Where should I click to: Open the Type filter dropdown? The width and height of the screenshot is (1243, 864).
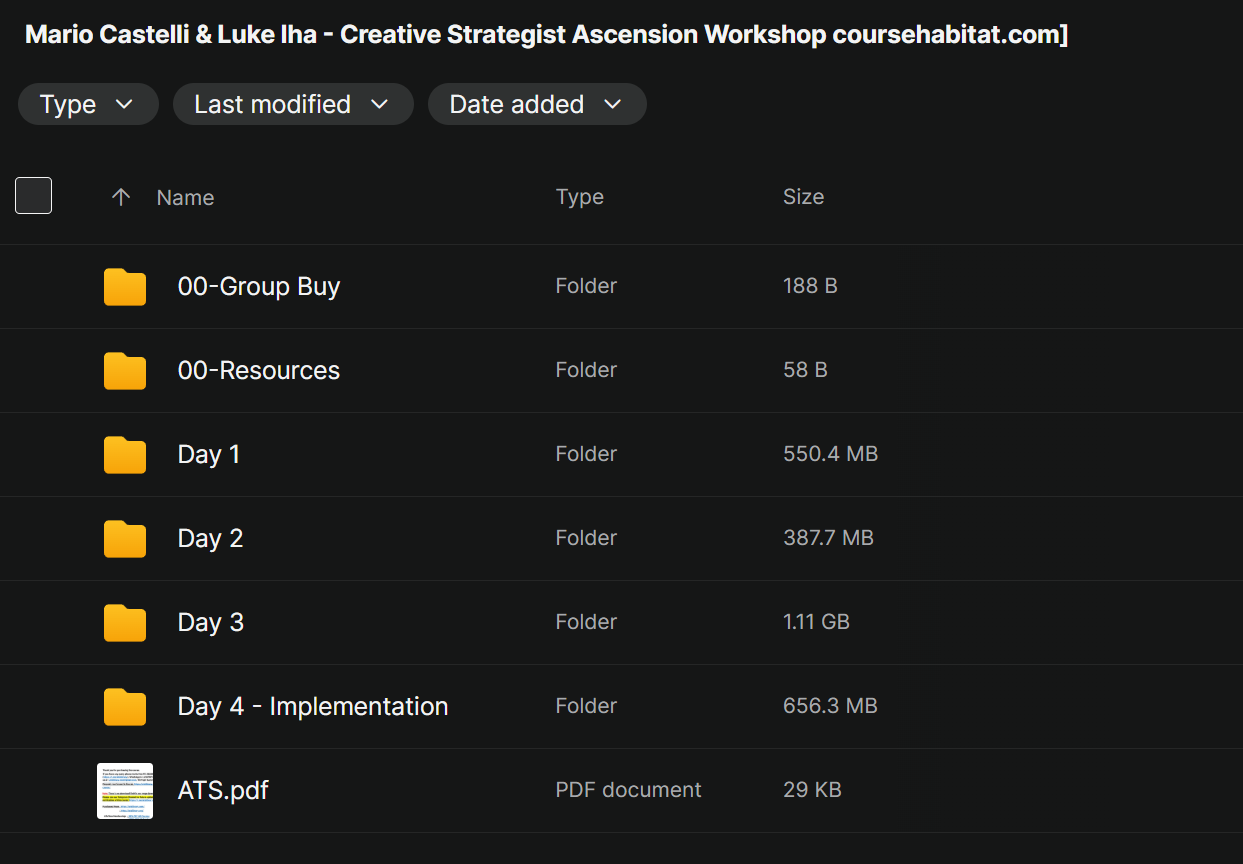(88, 105)
